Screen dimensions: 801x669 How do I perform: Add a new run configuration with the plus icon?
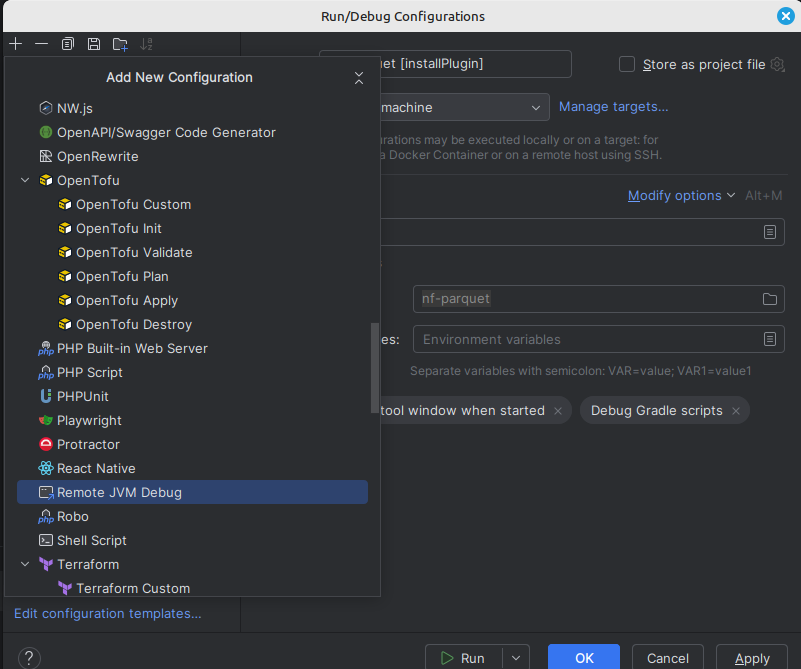(x=14, y=44)
